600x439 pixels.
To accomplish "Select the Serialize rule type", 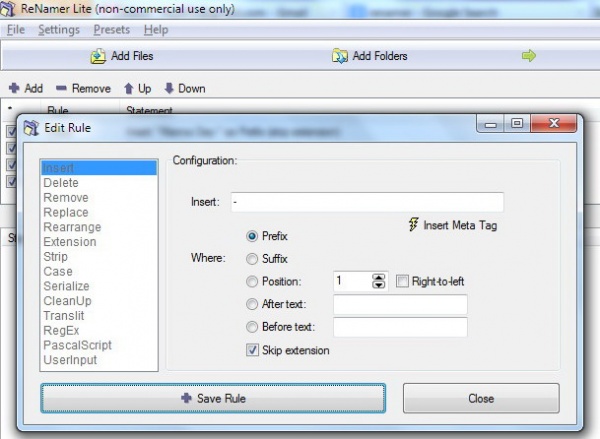I will coord(99,286).
